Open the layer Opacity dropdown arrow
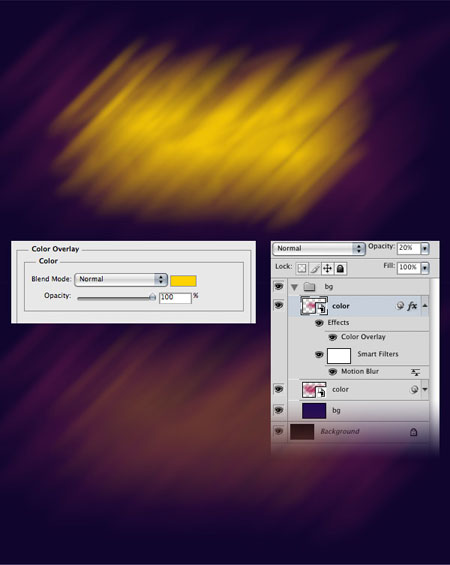450x565 pixels. click(425, 248)
